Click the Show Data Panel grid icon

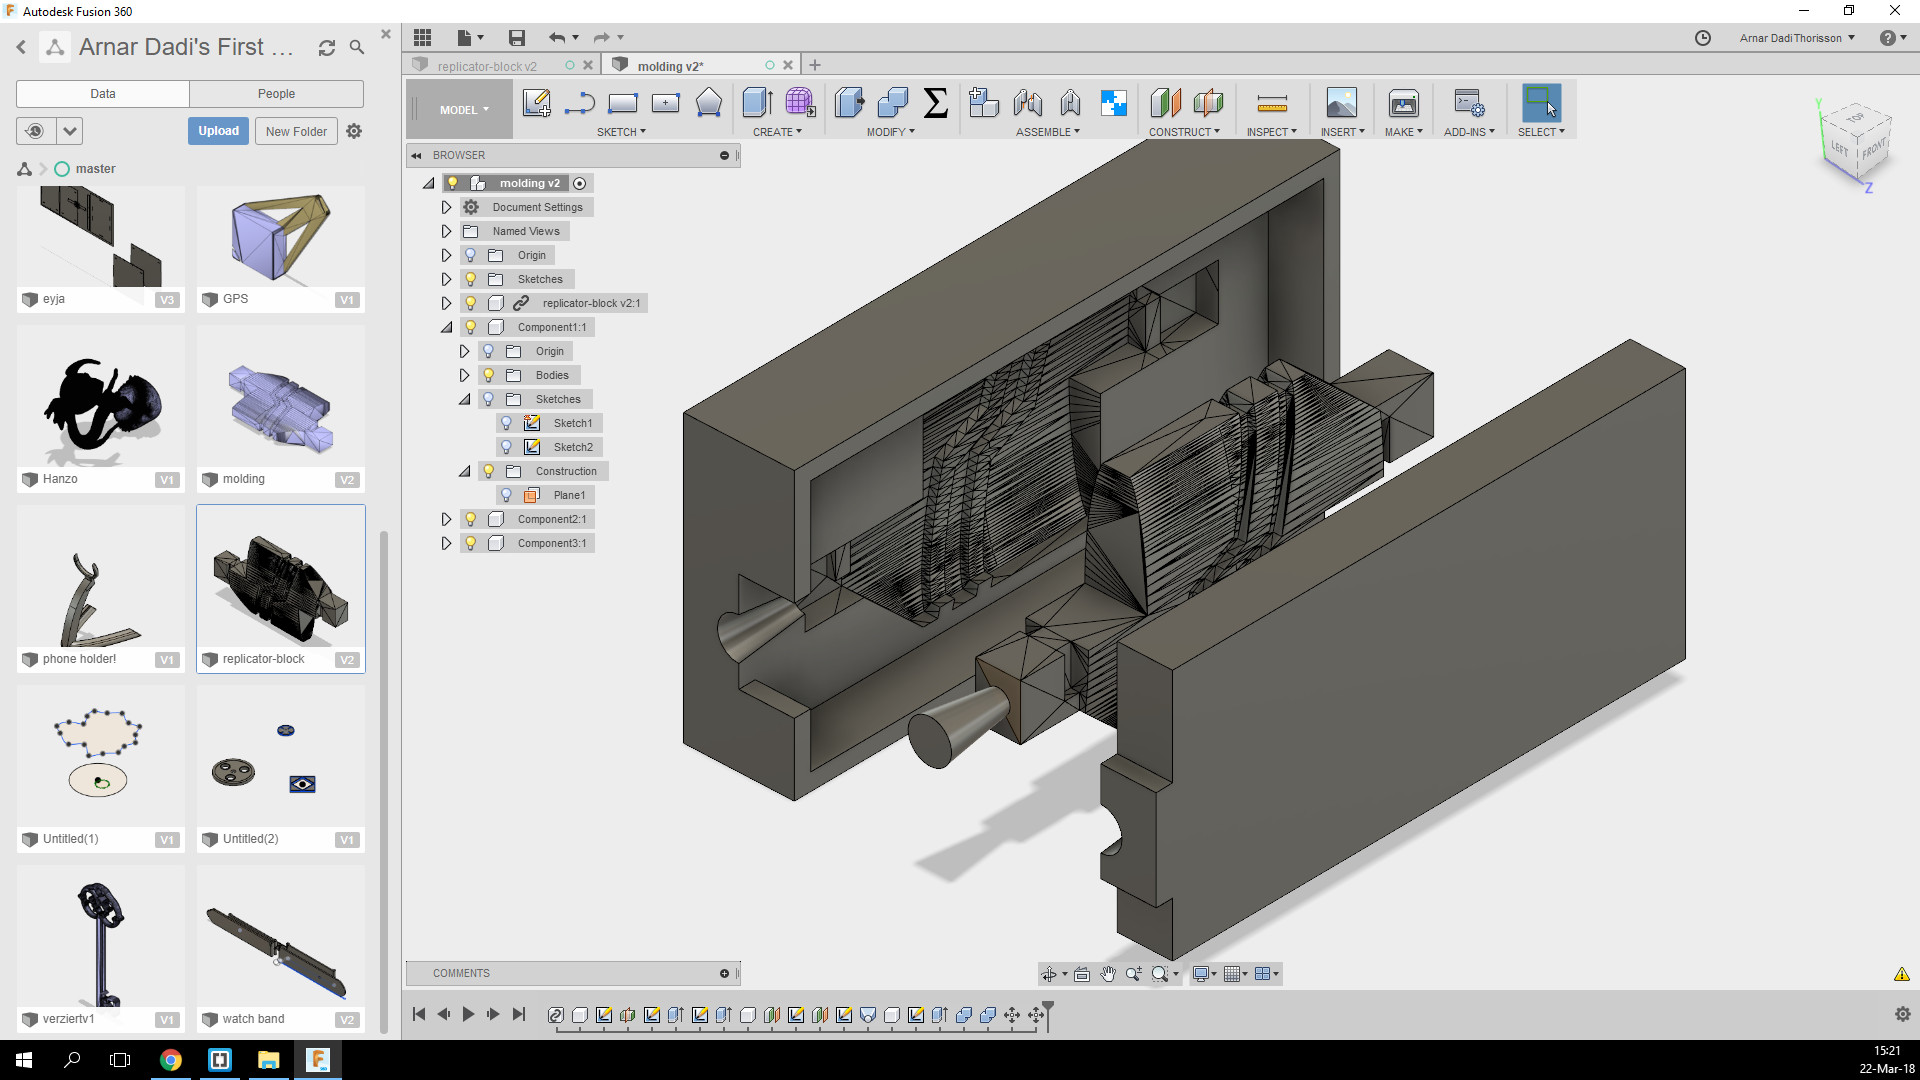422,38
